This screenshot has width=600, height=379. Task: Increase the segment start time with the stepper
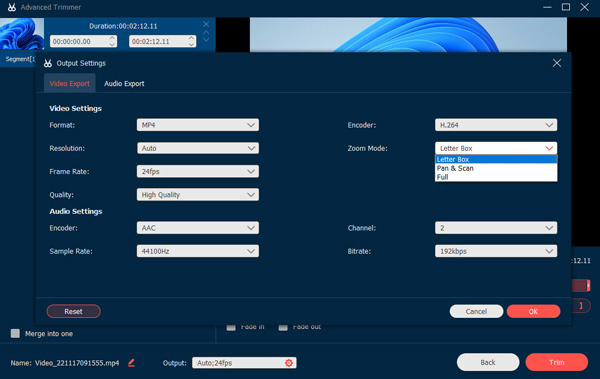[112, 38]
